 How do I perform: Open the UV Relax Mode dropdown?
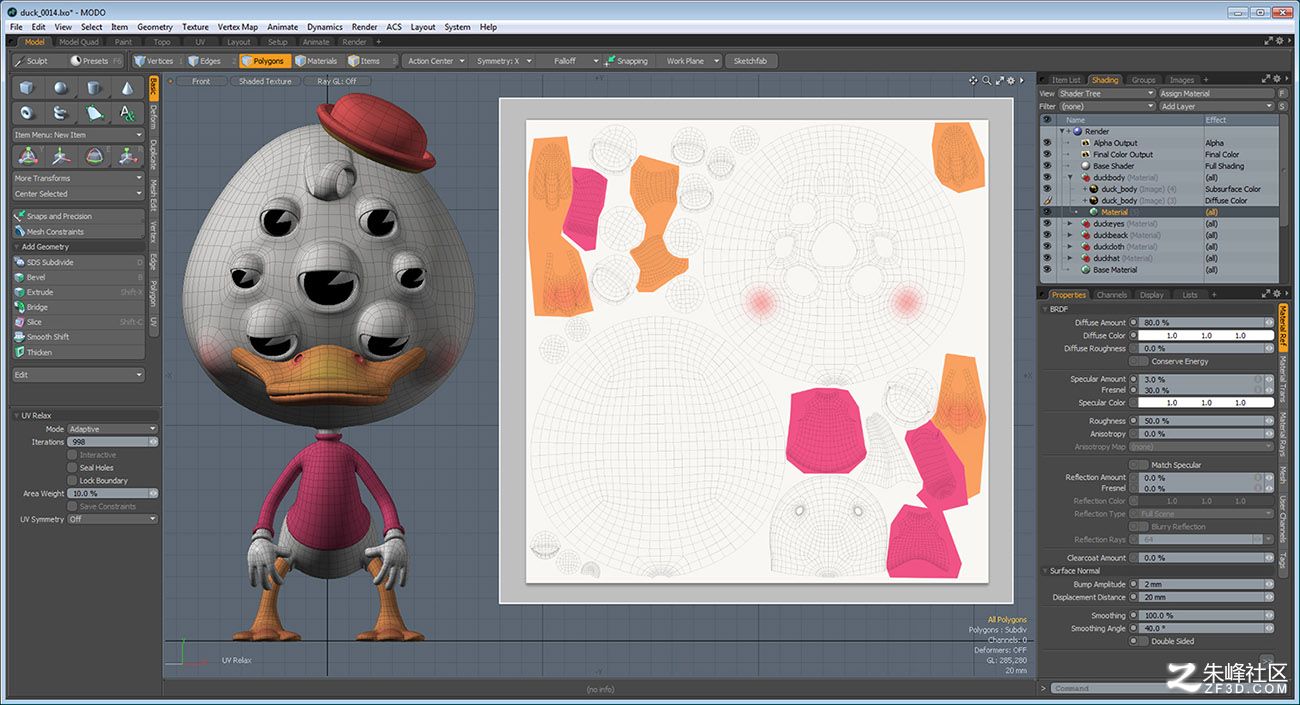[112, 429]
